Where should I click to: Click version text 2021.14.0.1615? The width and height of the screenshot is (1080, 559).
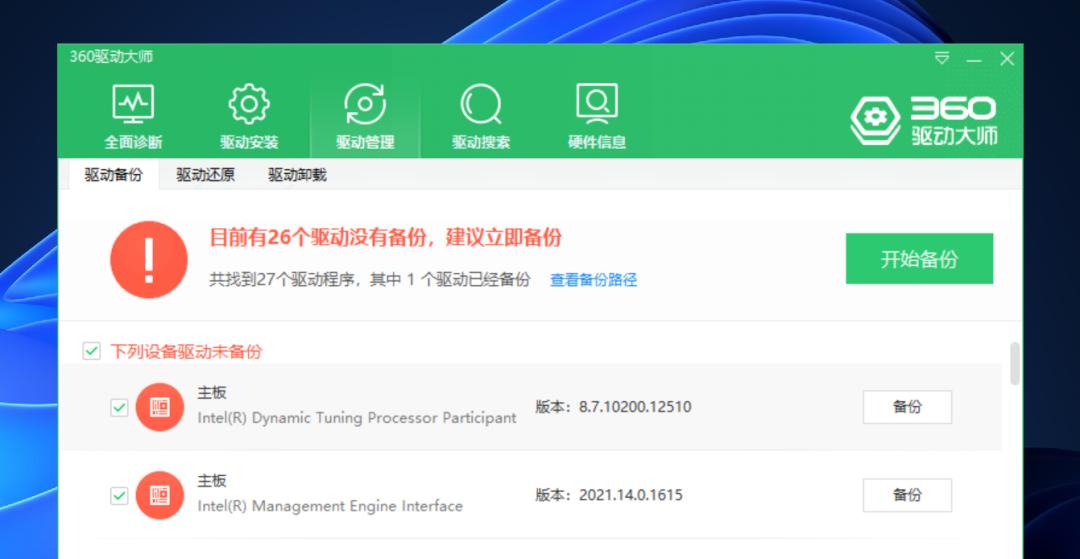tap(630, 495)
